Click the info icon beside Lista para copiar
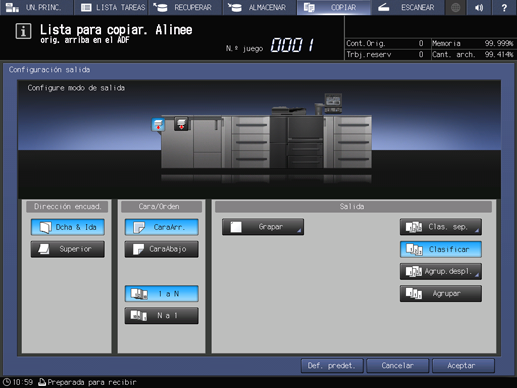Screen dimensions: 517x388 23,31
